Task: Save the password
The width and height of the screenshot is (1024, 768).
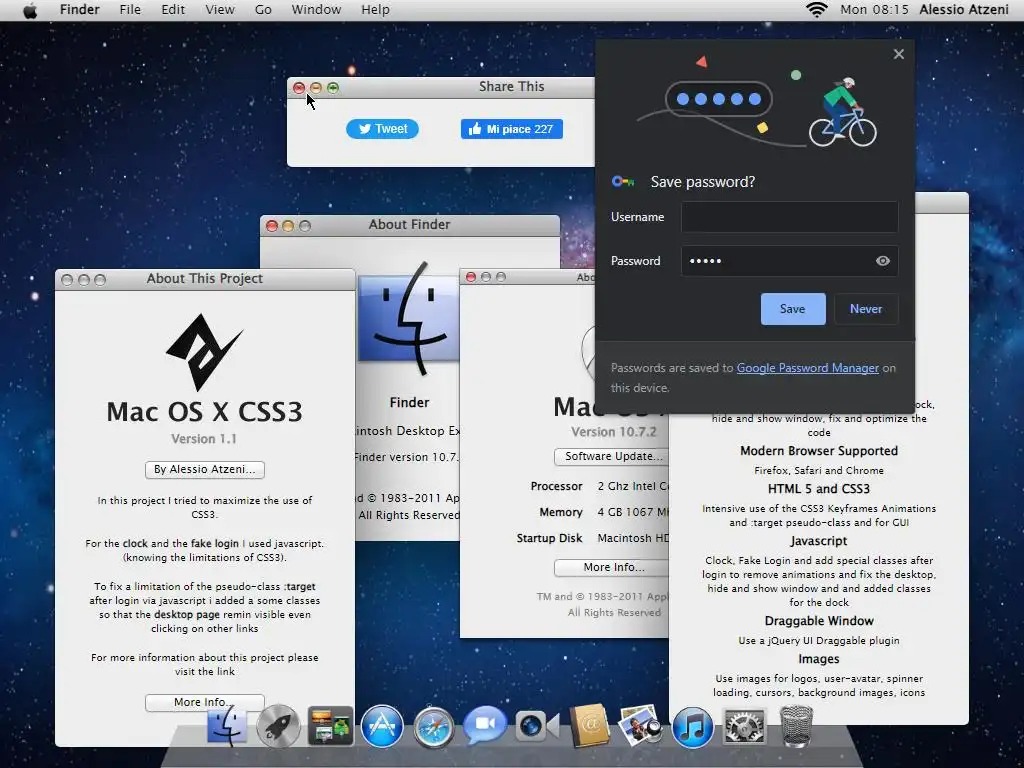Action: [793, 309]
